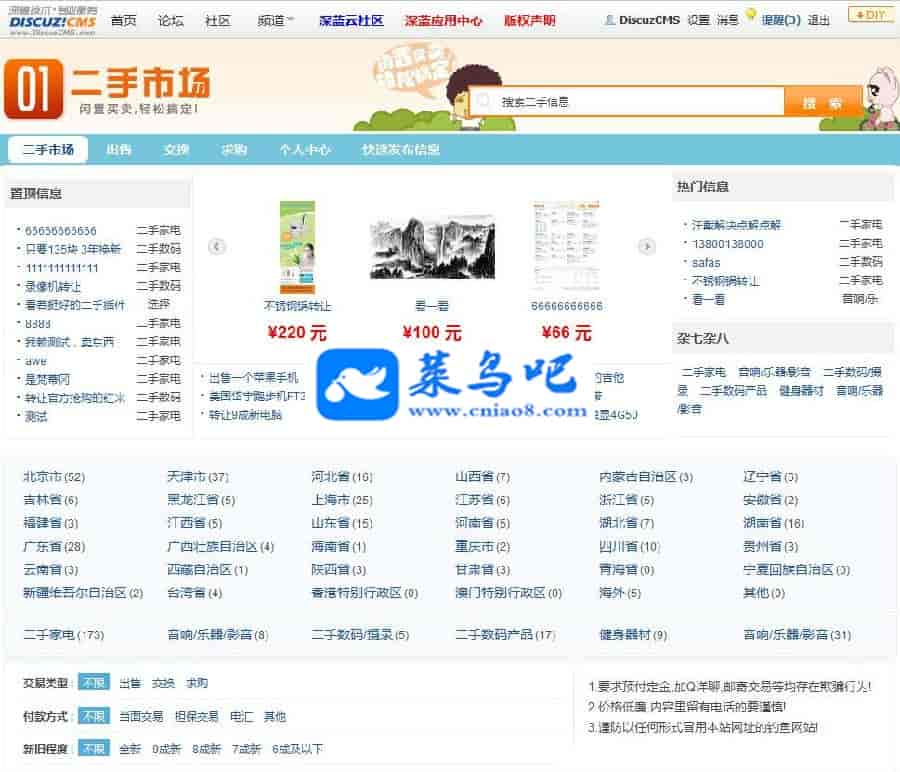The width and height of the screenshot is (900, 772).
Task: Click previous arrow in product carousel
Action: 216,246
